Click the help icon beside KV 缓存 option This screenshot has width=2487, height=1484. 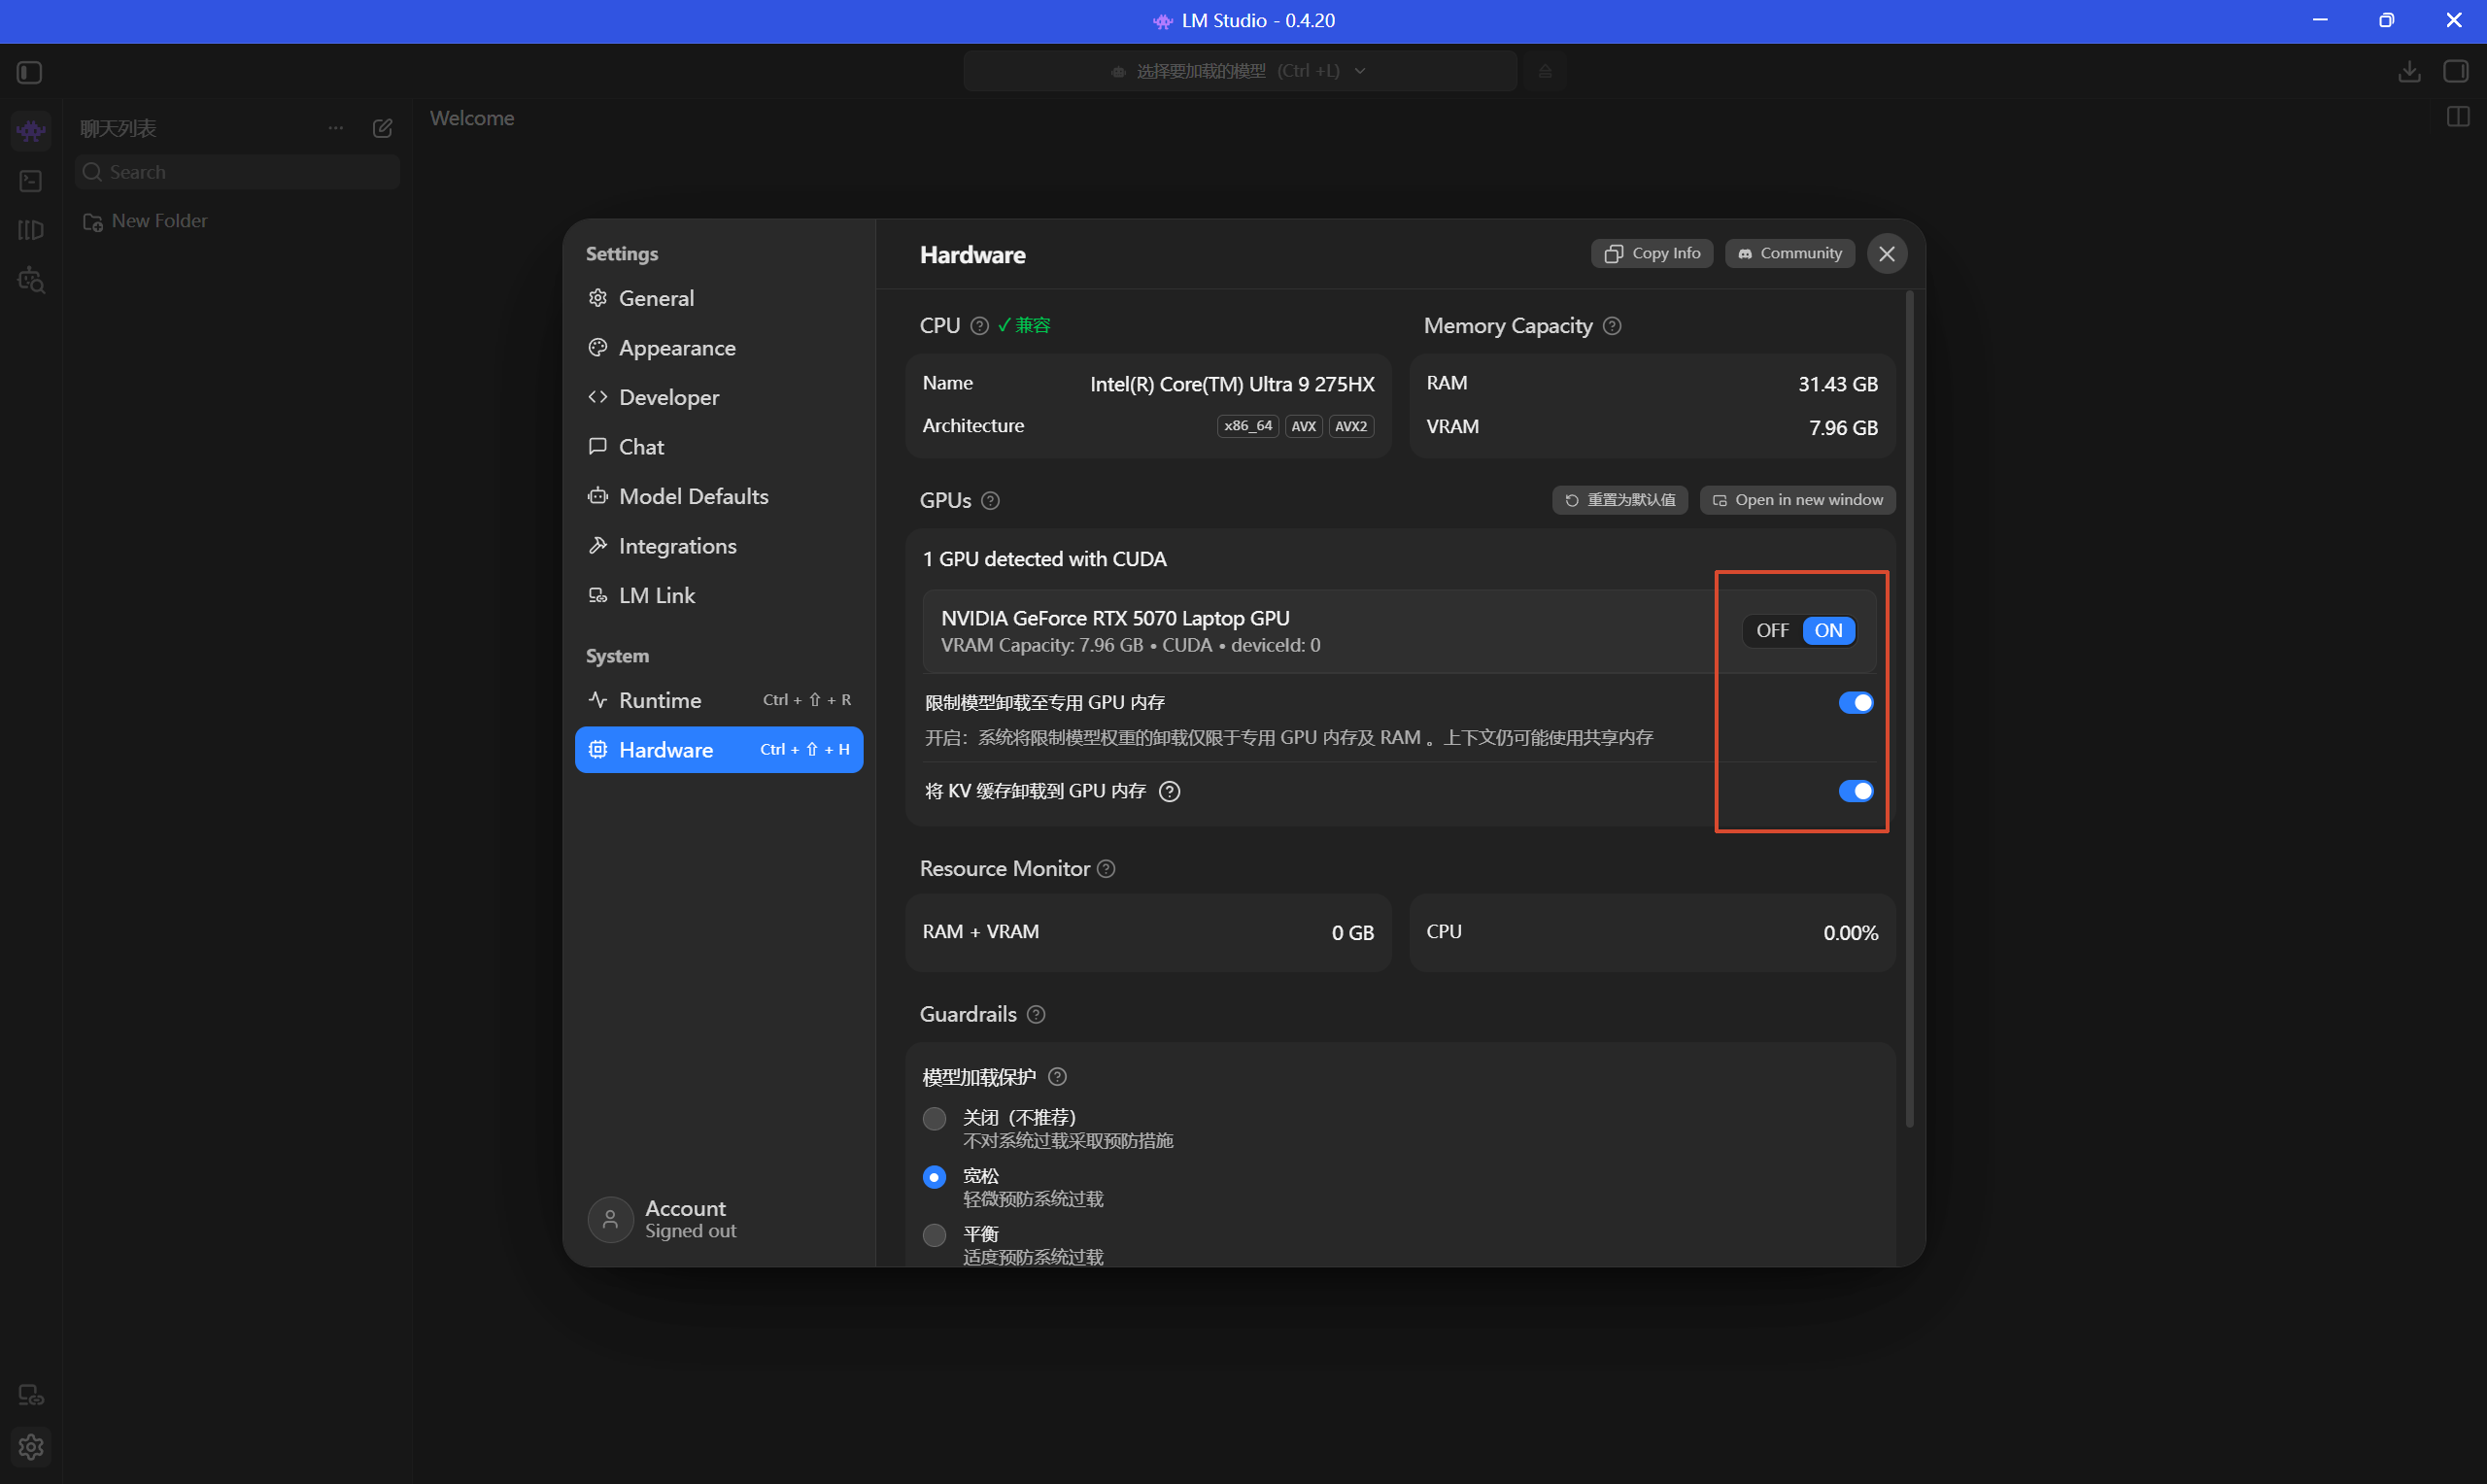point(1169,792)
